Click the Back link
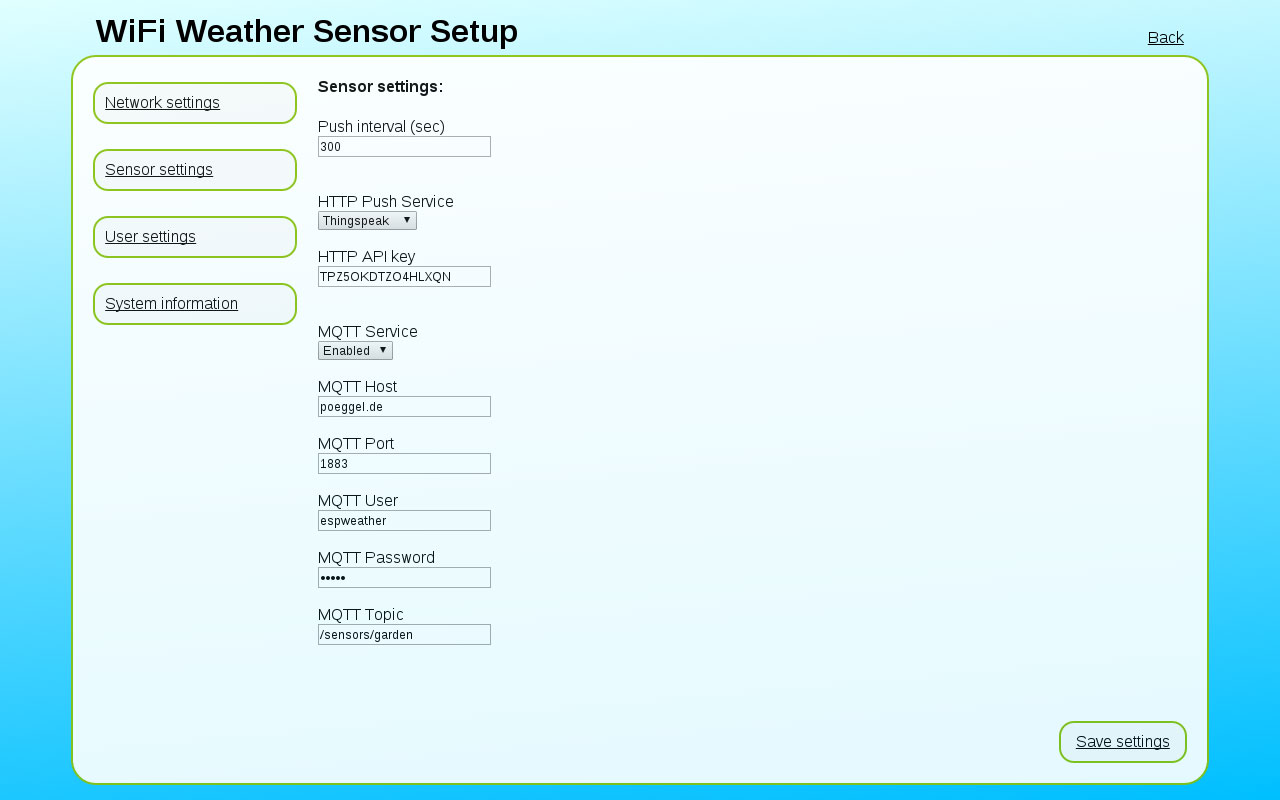1280x800 pixels. coord(1165,38)
